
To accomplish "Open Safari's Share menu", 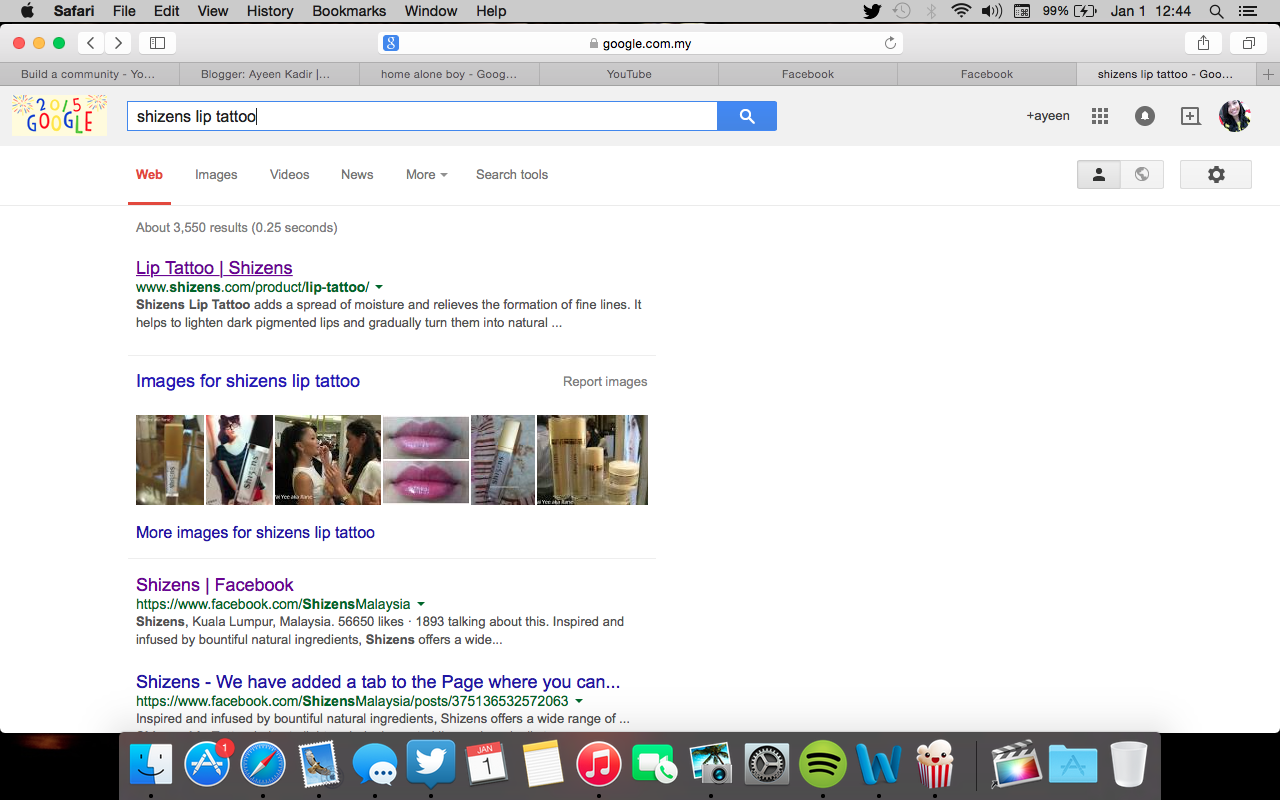I will [x=1203, y=43].
